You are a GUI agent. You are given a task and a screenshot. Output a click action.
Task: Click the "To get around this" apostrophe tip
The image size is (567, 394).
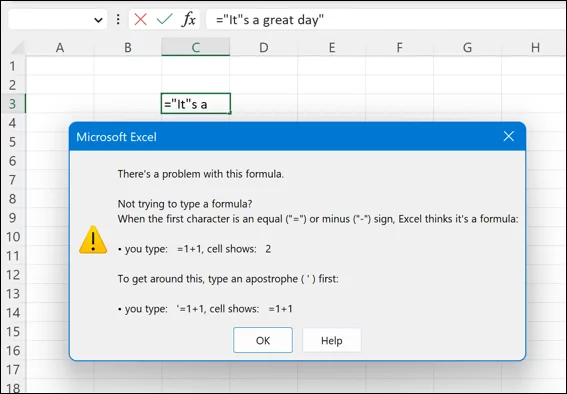click(228, 279)
